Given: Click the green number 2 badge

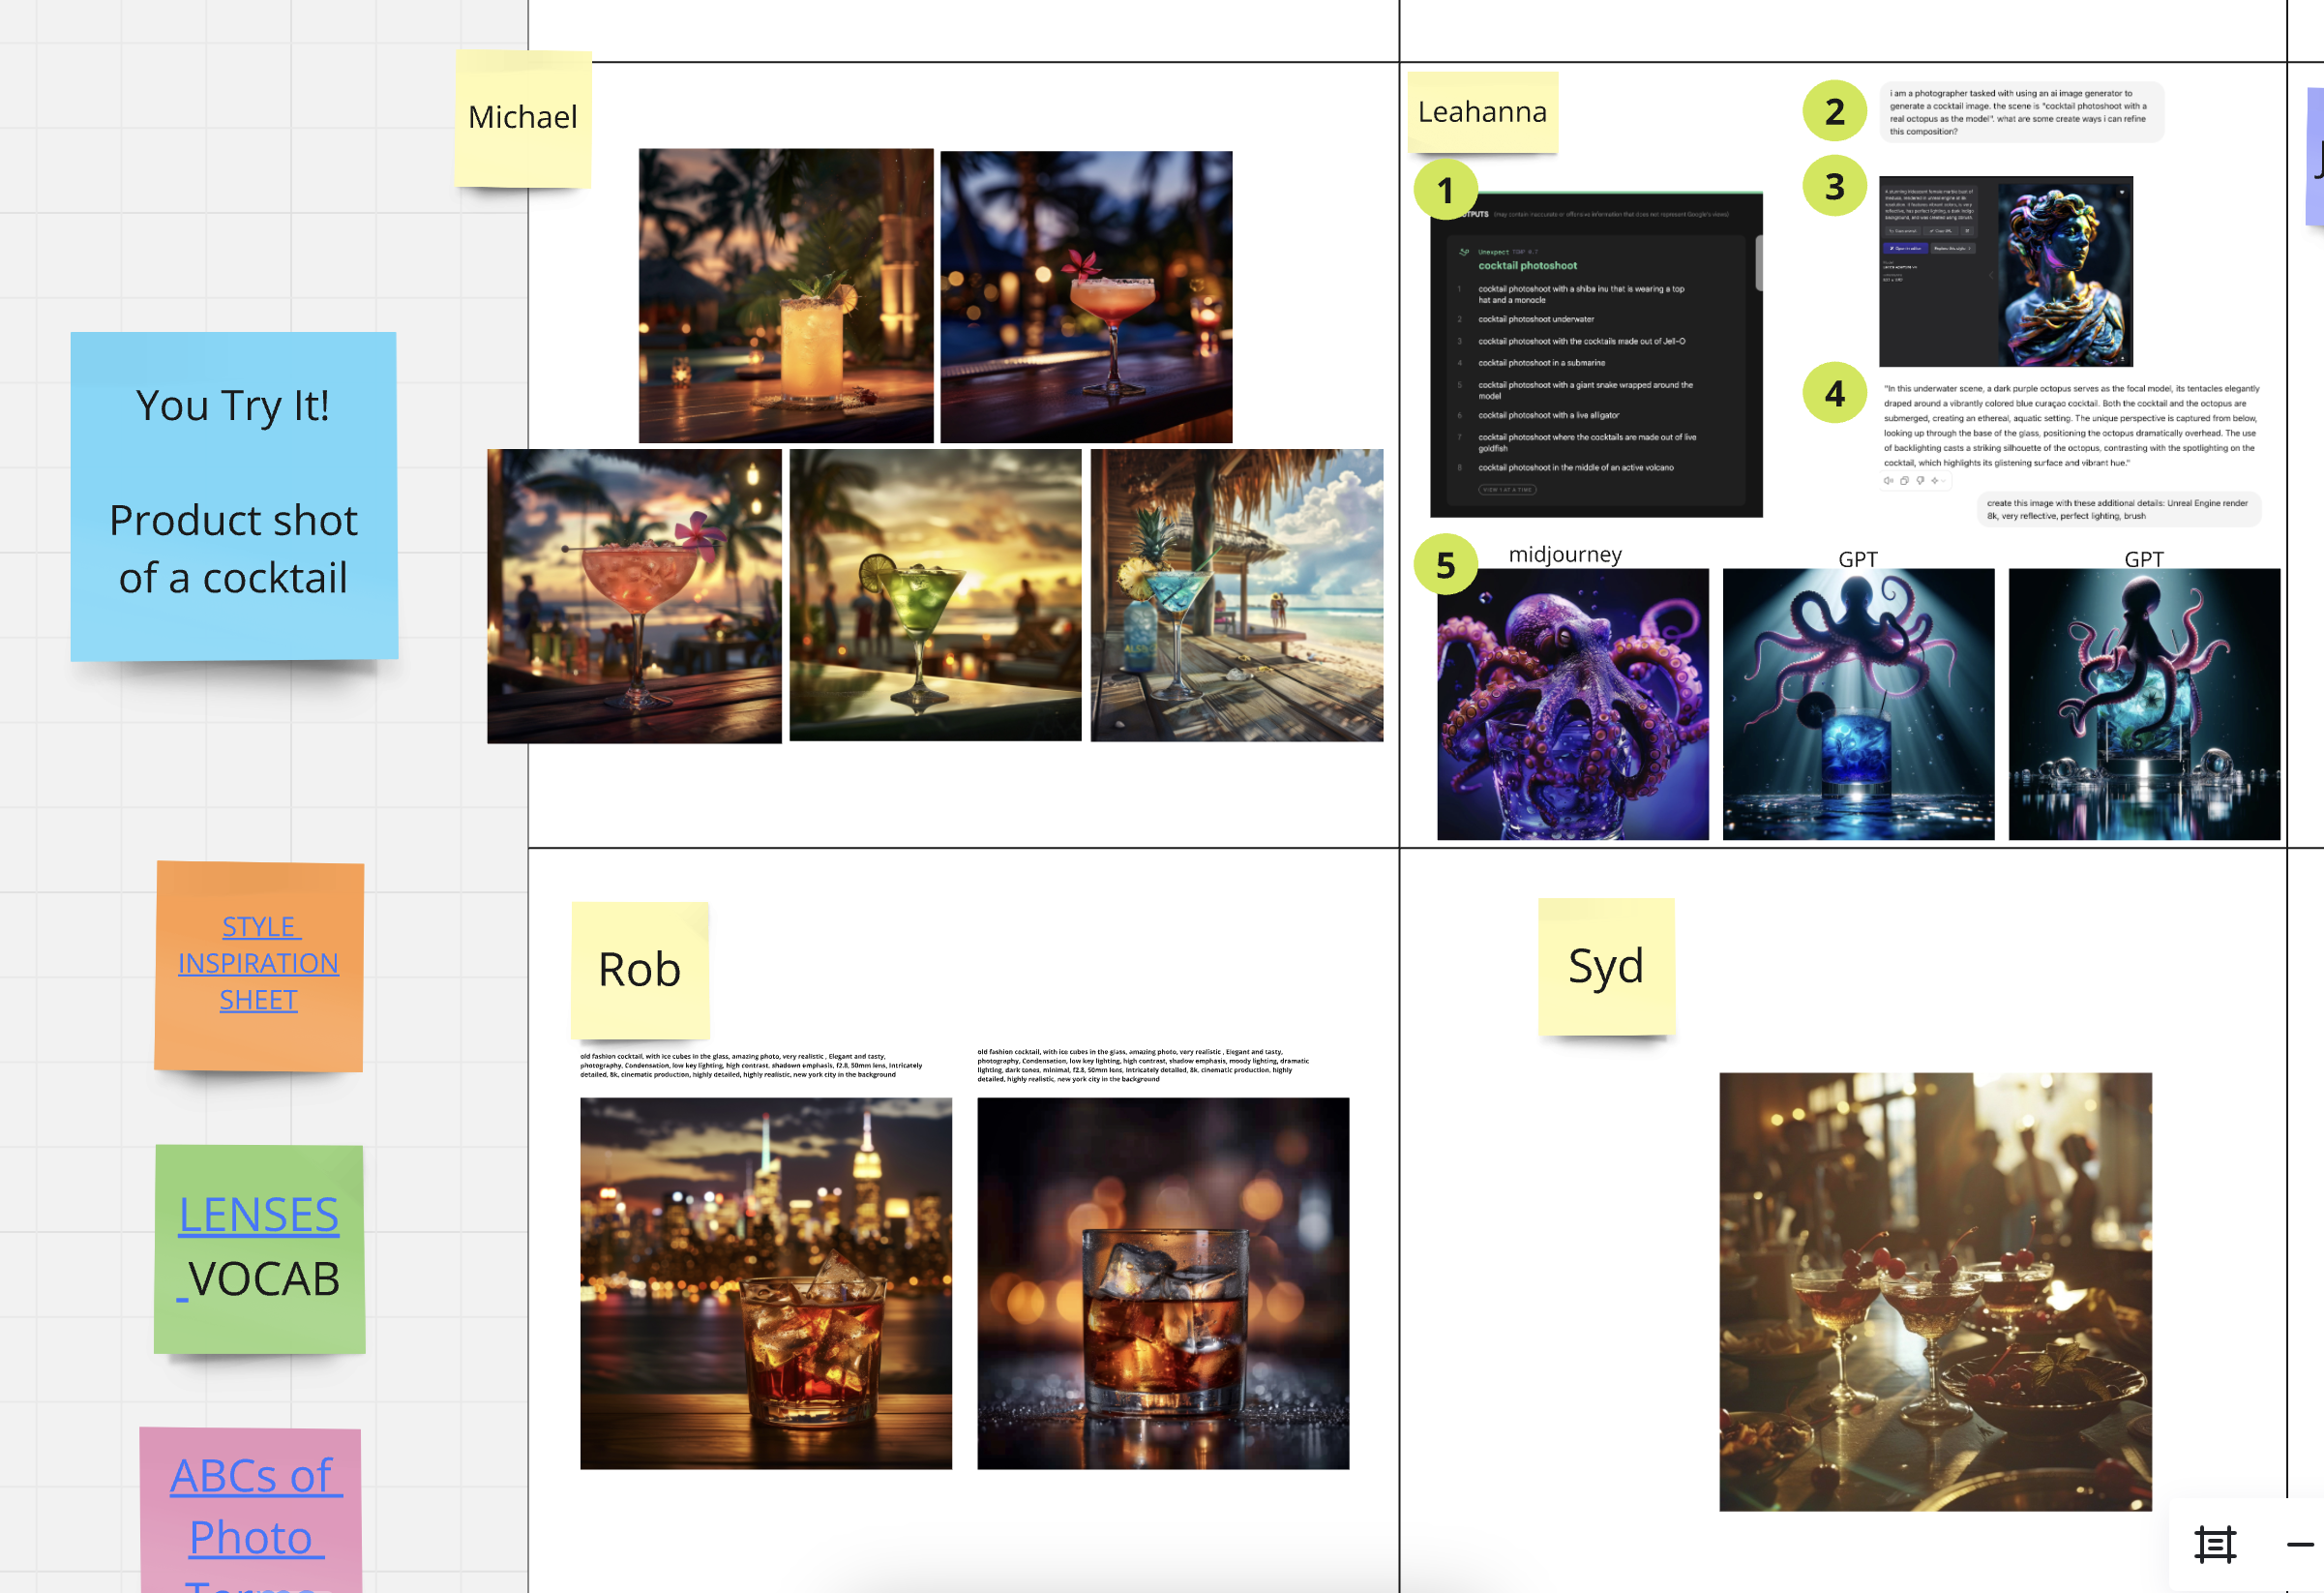Looking at the screenshot, I should point(1834,111).
